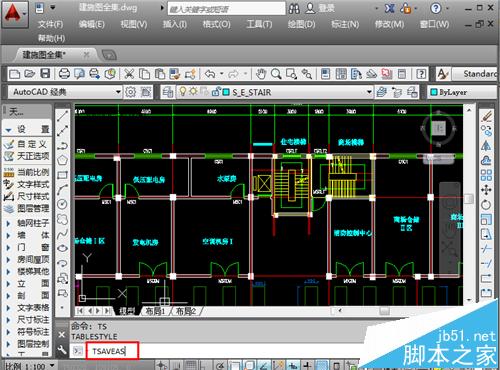Open the 编辑(E) menu
Viewport: 500px width, 370px height.
(x=92, y=24)
